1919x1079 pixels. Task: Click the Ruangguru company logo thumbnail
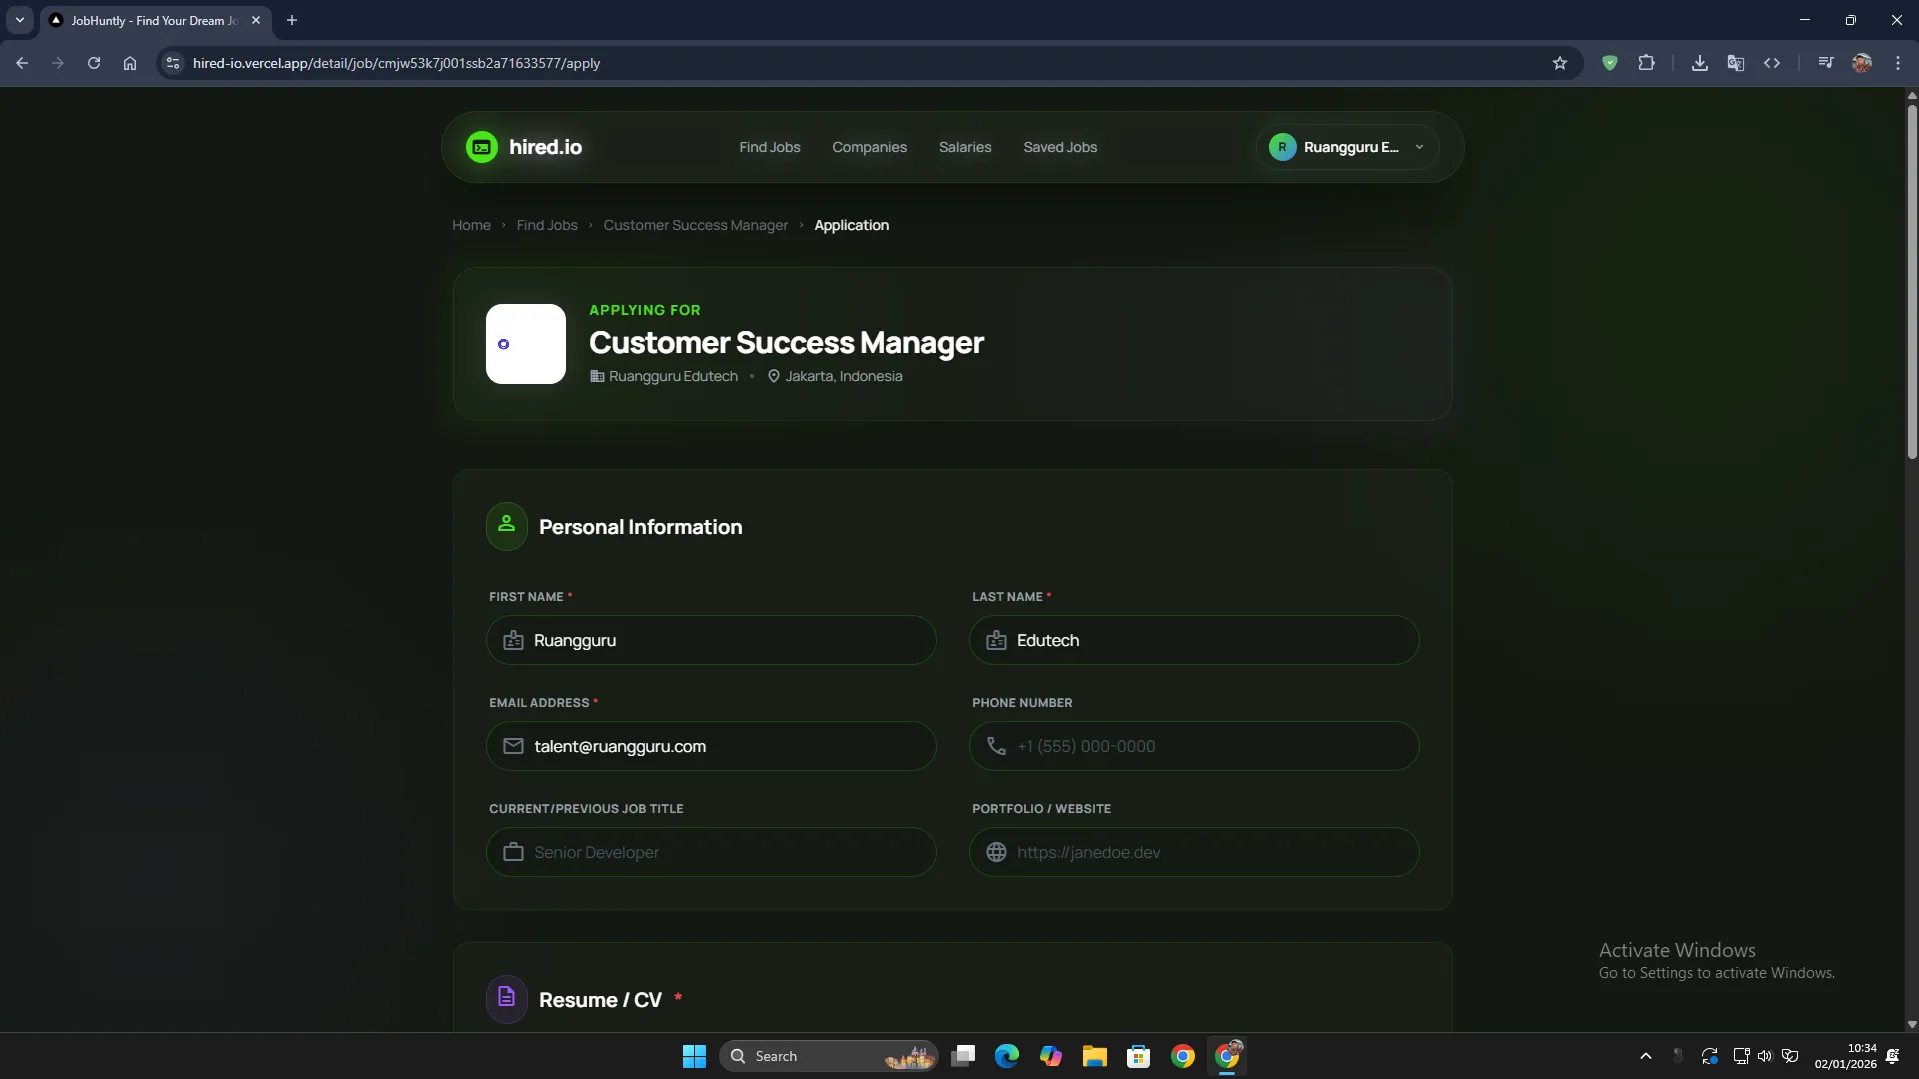click(x=525, y=344)
